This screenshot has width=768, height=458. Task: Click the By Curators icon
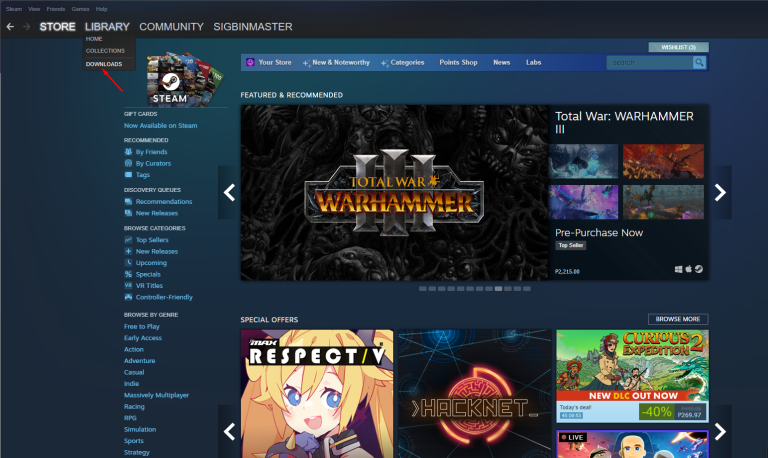128,163
